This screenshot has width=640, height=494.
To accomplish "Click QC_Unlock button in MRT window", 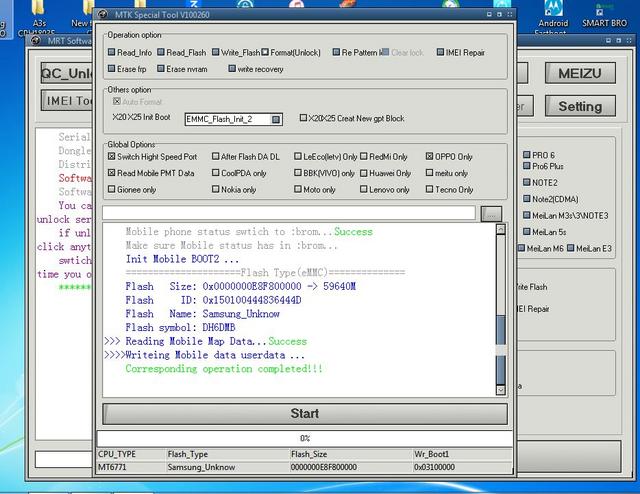I will click(68, 73).
